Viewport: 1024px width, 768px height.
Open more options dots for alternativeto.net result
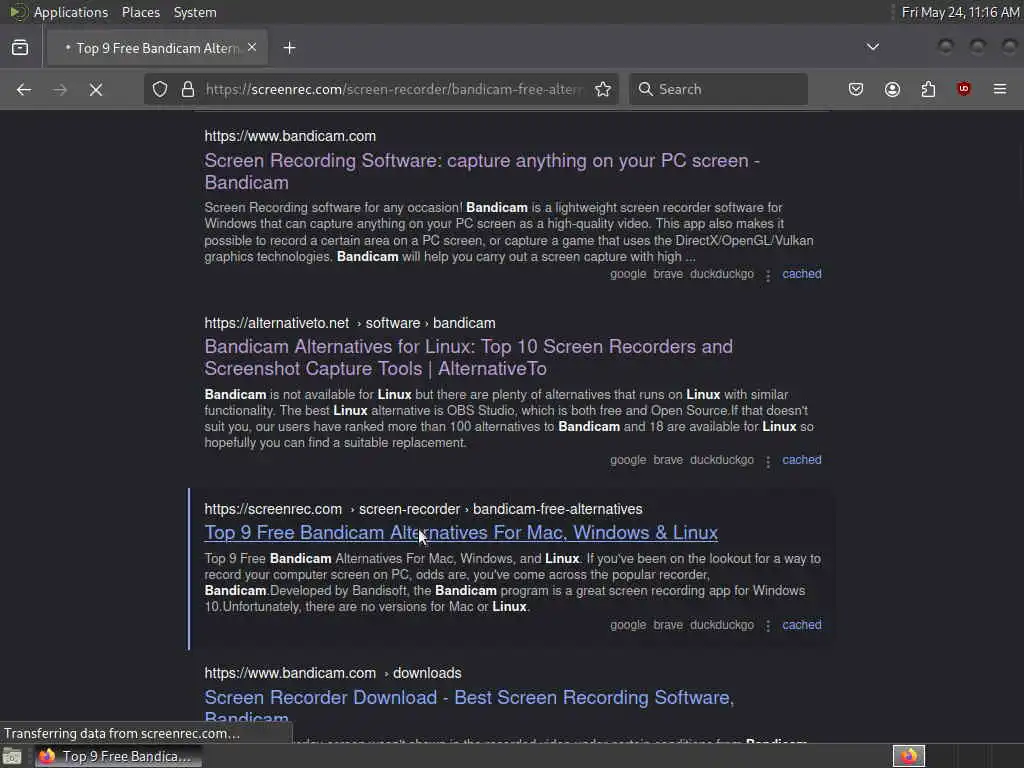click(x=768, y=461)
